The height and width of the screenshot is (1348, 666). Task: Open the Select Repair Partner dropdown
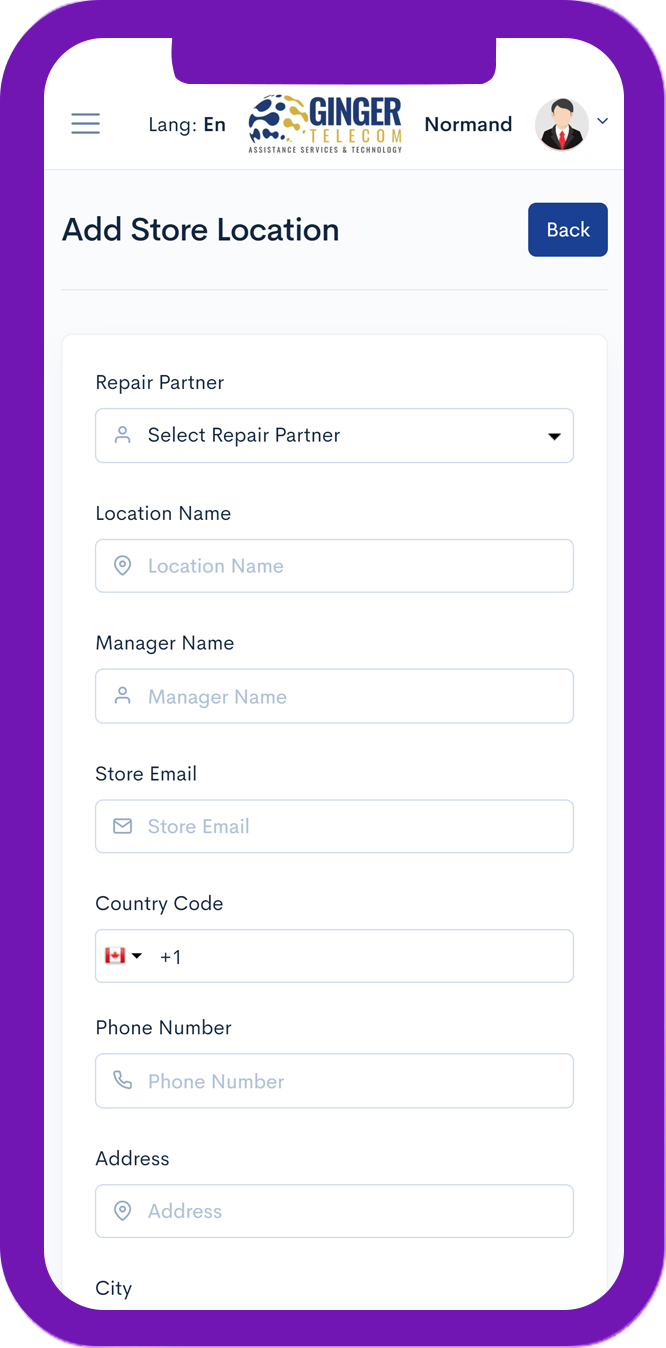click(x=334, y=435)
